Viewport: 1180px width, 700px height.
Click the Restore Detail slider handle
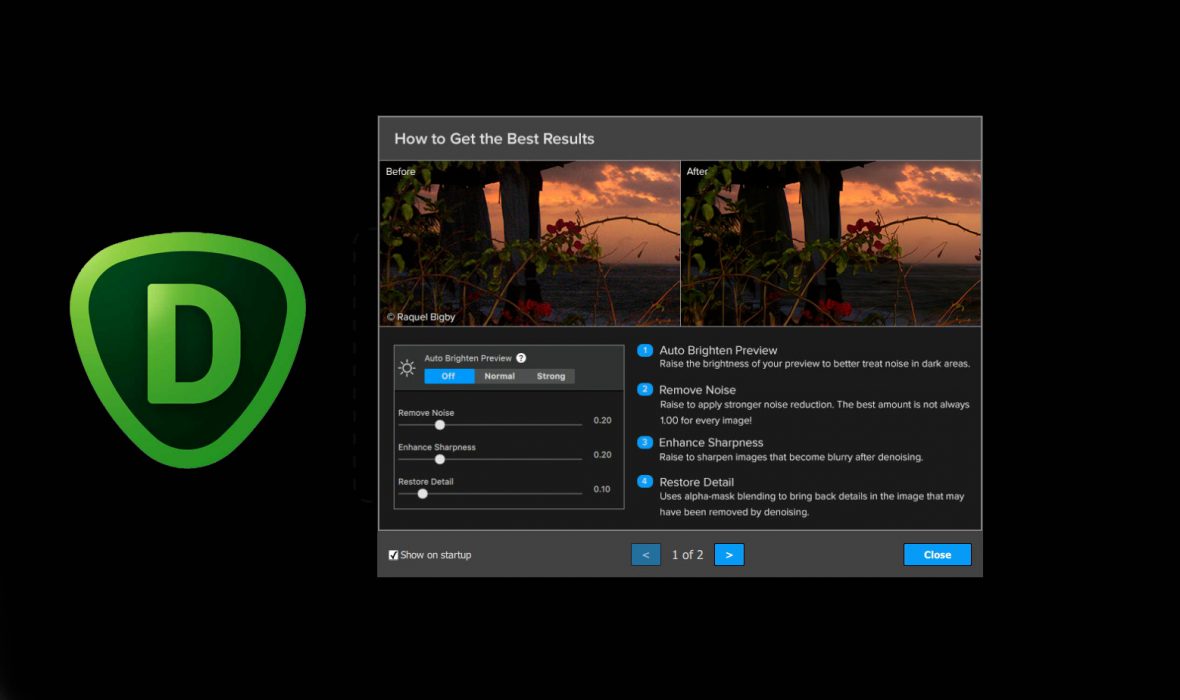[422, 493]
